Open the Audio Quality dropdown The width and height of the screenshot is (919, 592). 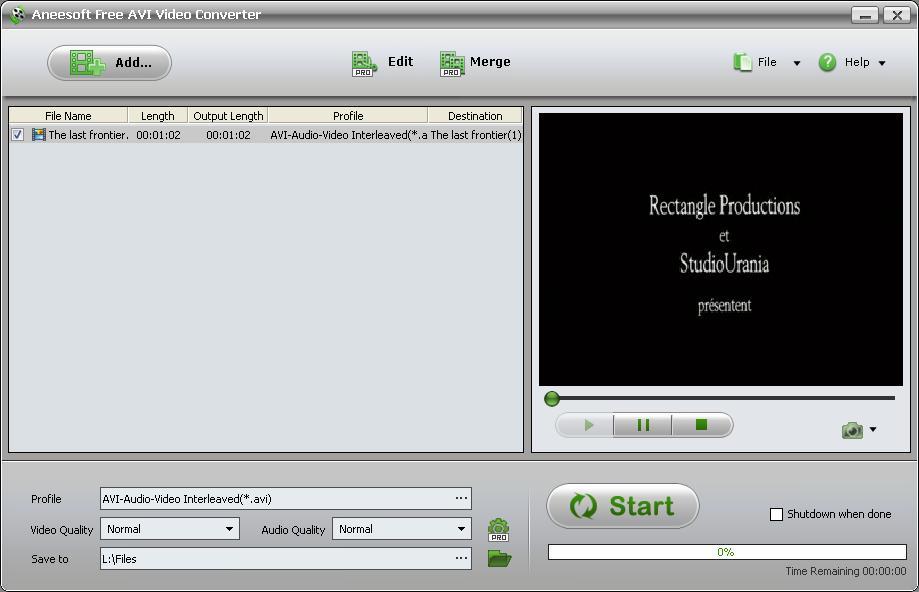point(463,528)
